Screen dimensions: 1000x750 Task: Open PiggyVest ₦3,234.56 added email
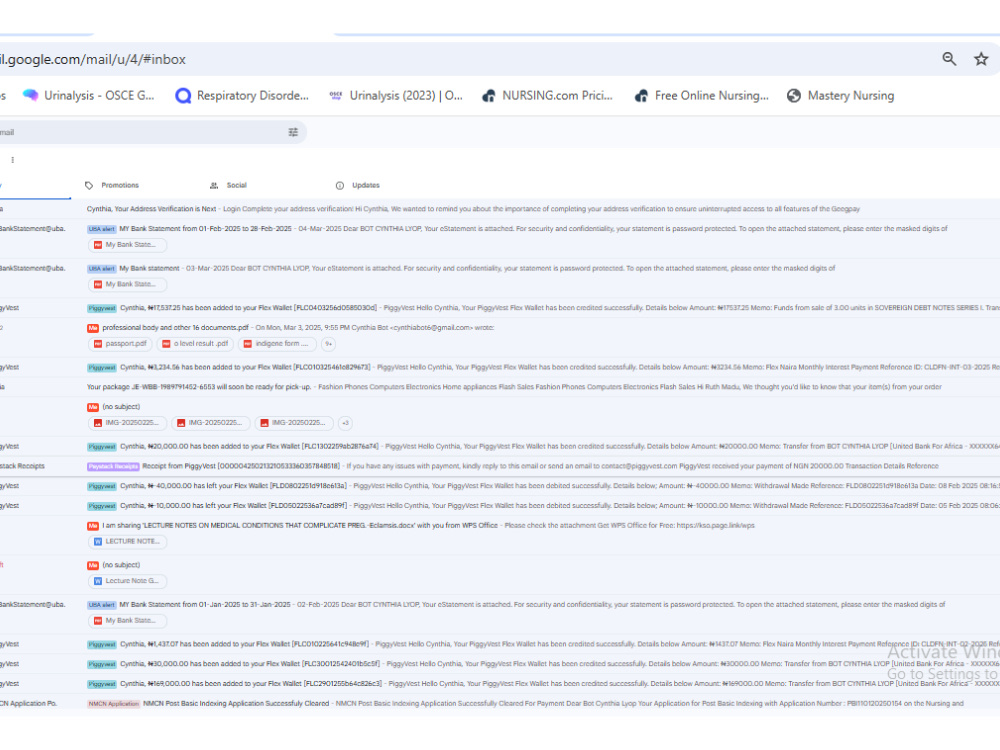[x=500, y=367]
